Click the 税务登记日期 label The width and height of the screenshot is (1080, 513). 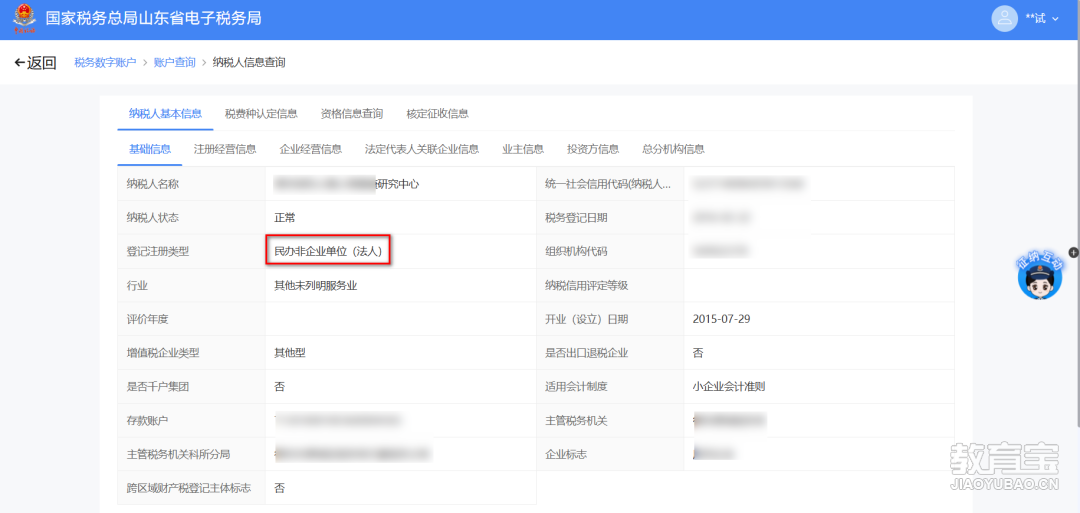[x=576, y=218]
